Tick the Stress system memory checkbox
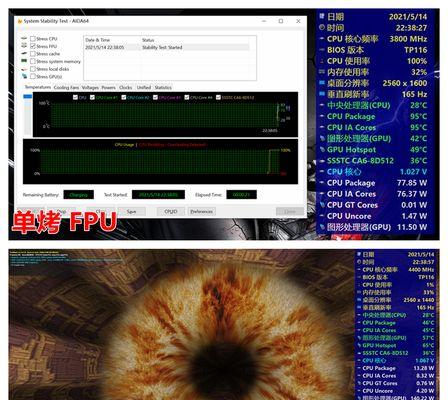The image size is (448, 400). (33, 61)
